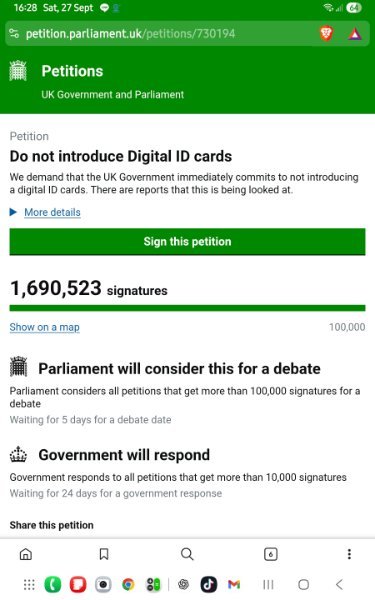Open bookmarks icon in bottom toolbar
375x600 pixels.
(x=104, y=554)
